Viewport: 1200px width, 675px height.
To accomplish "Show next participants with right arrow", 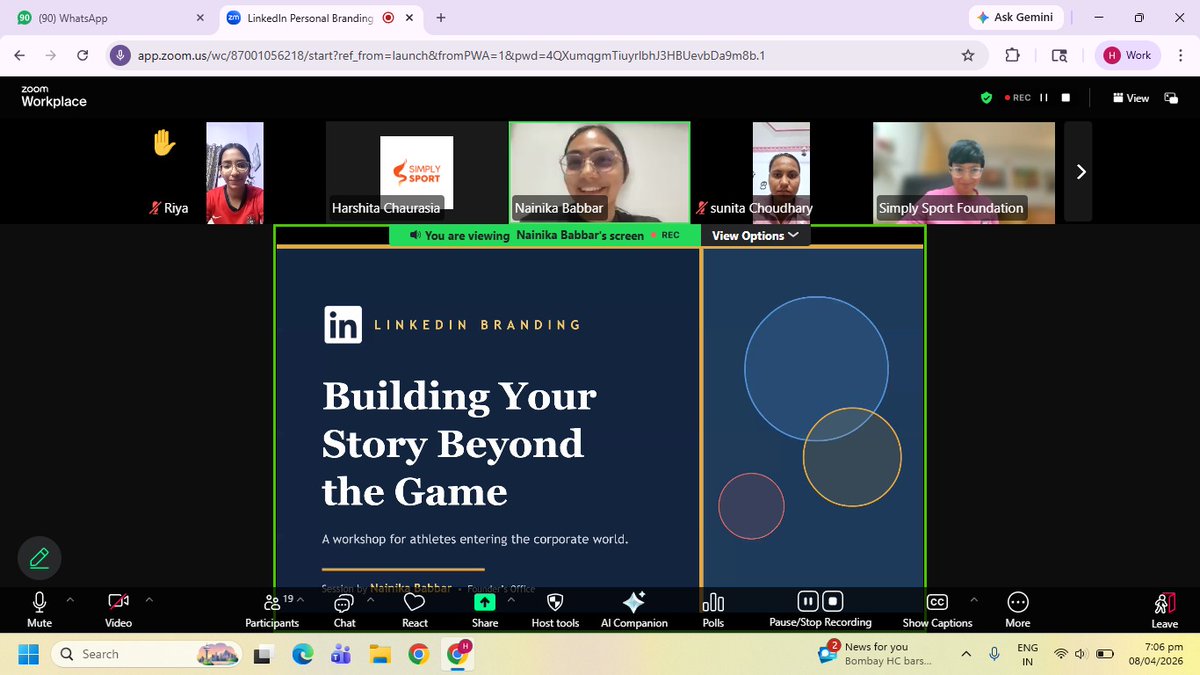I will [x=1080, y=172].
